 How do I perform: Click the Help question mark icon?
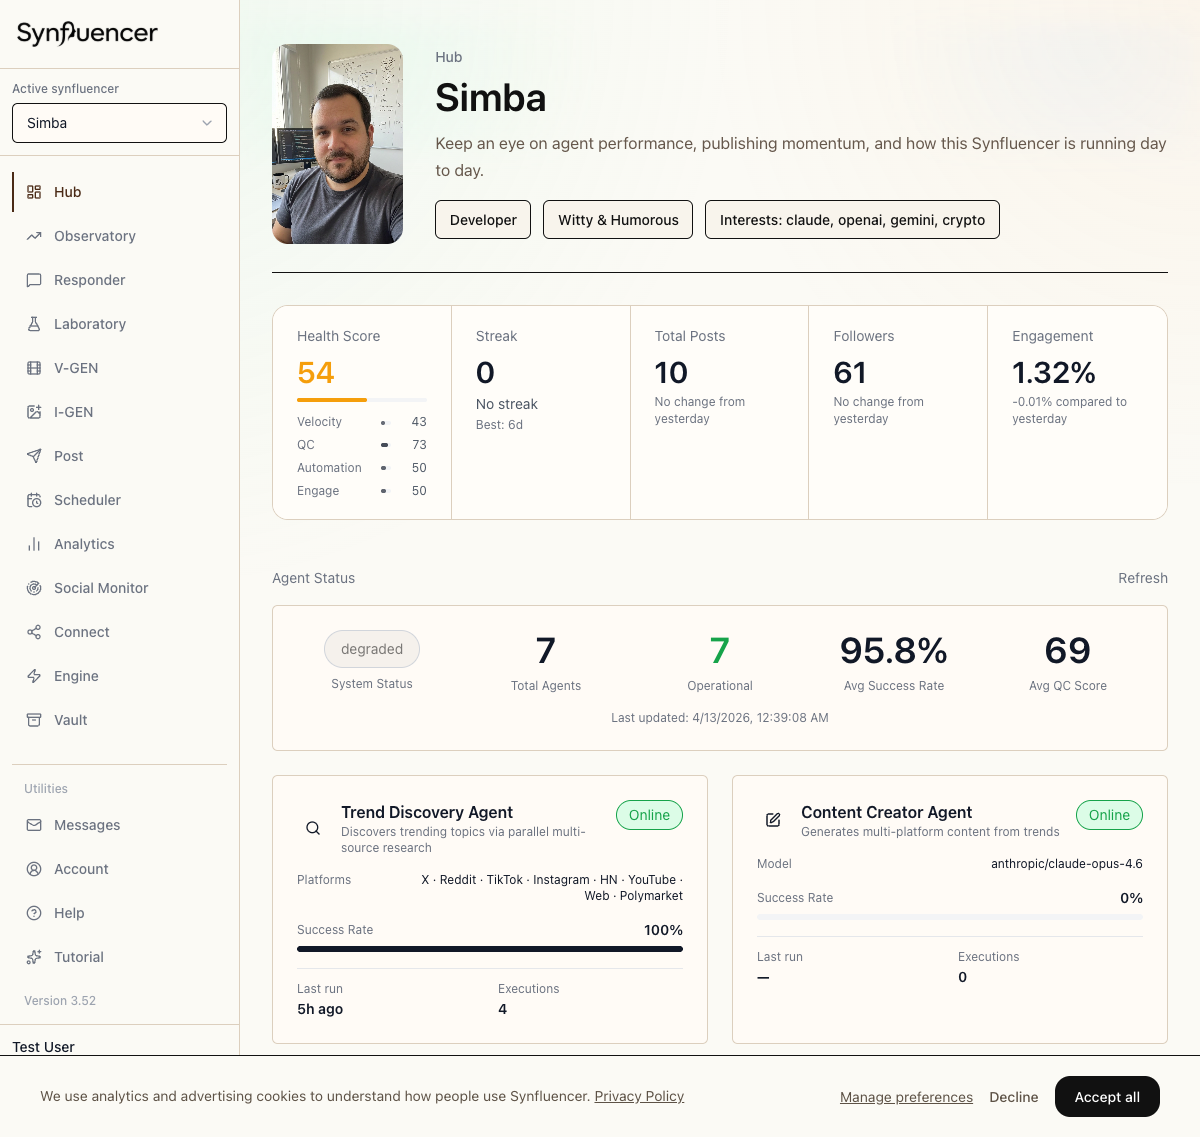(34, 913)
